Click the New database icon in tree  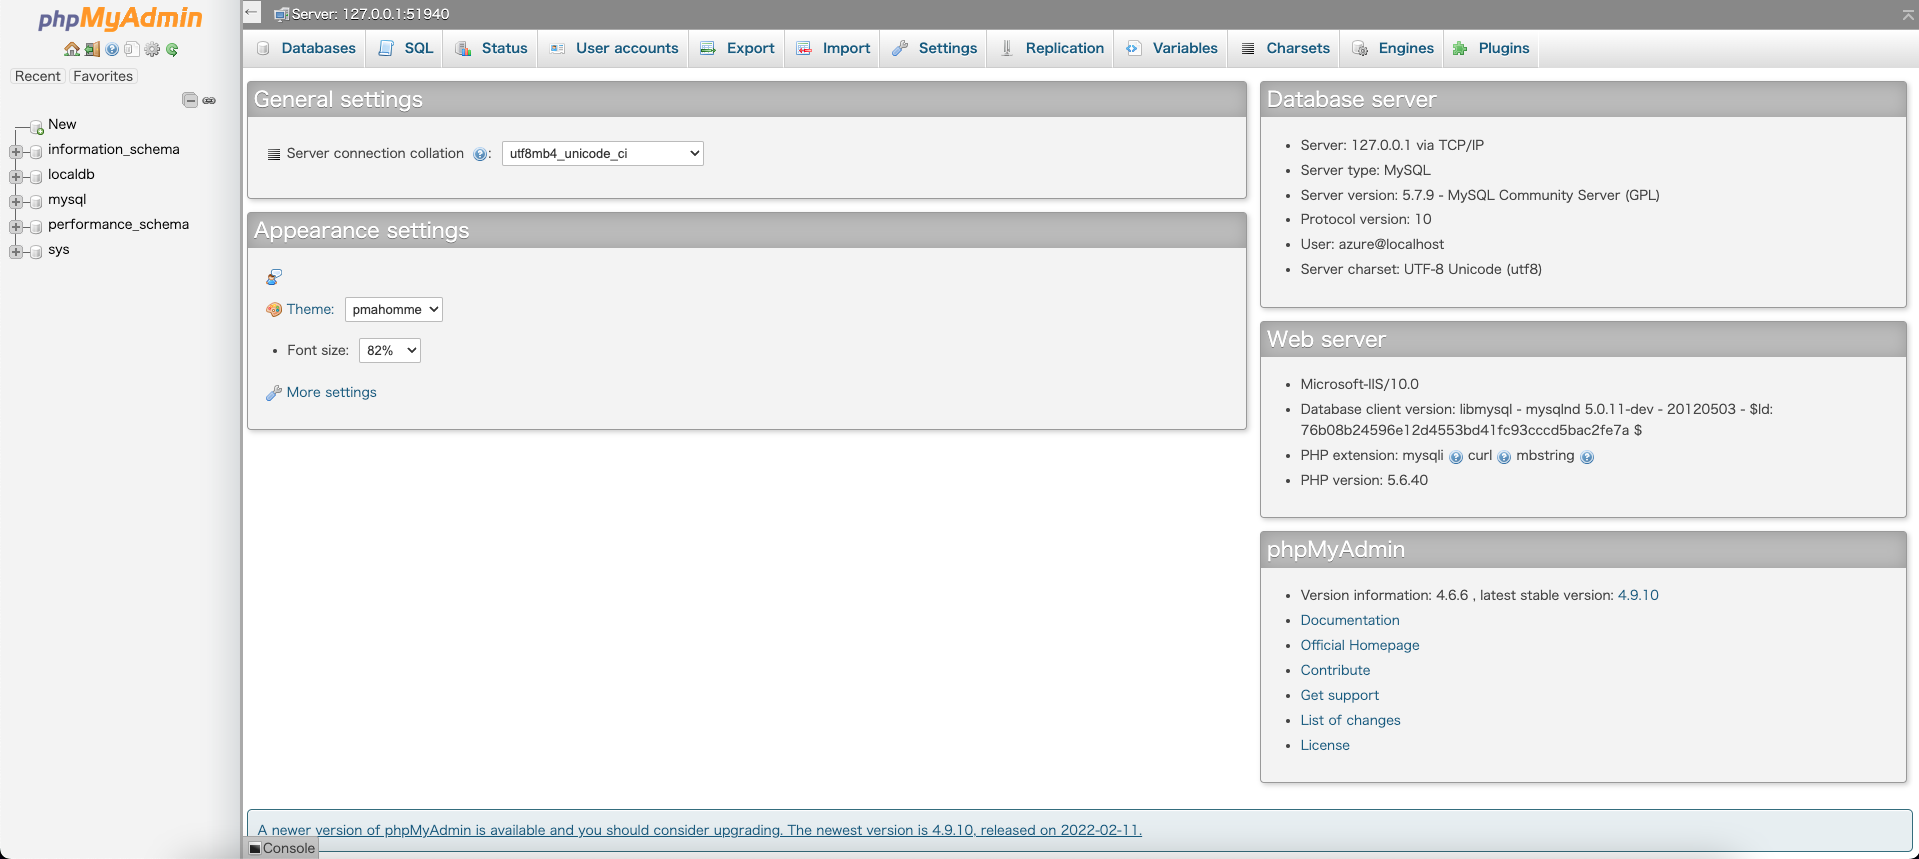point(37,126)
